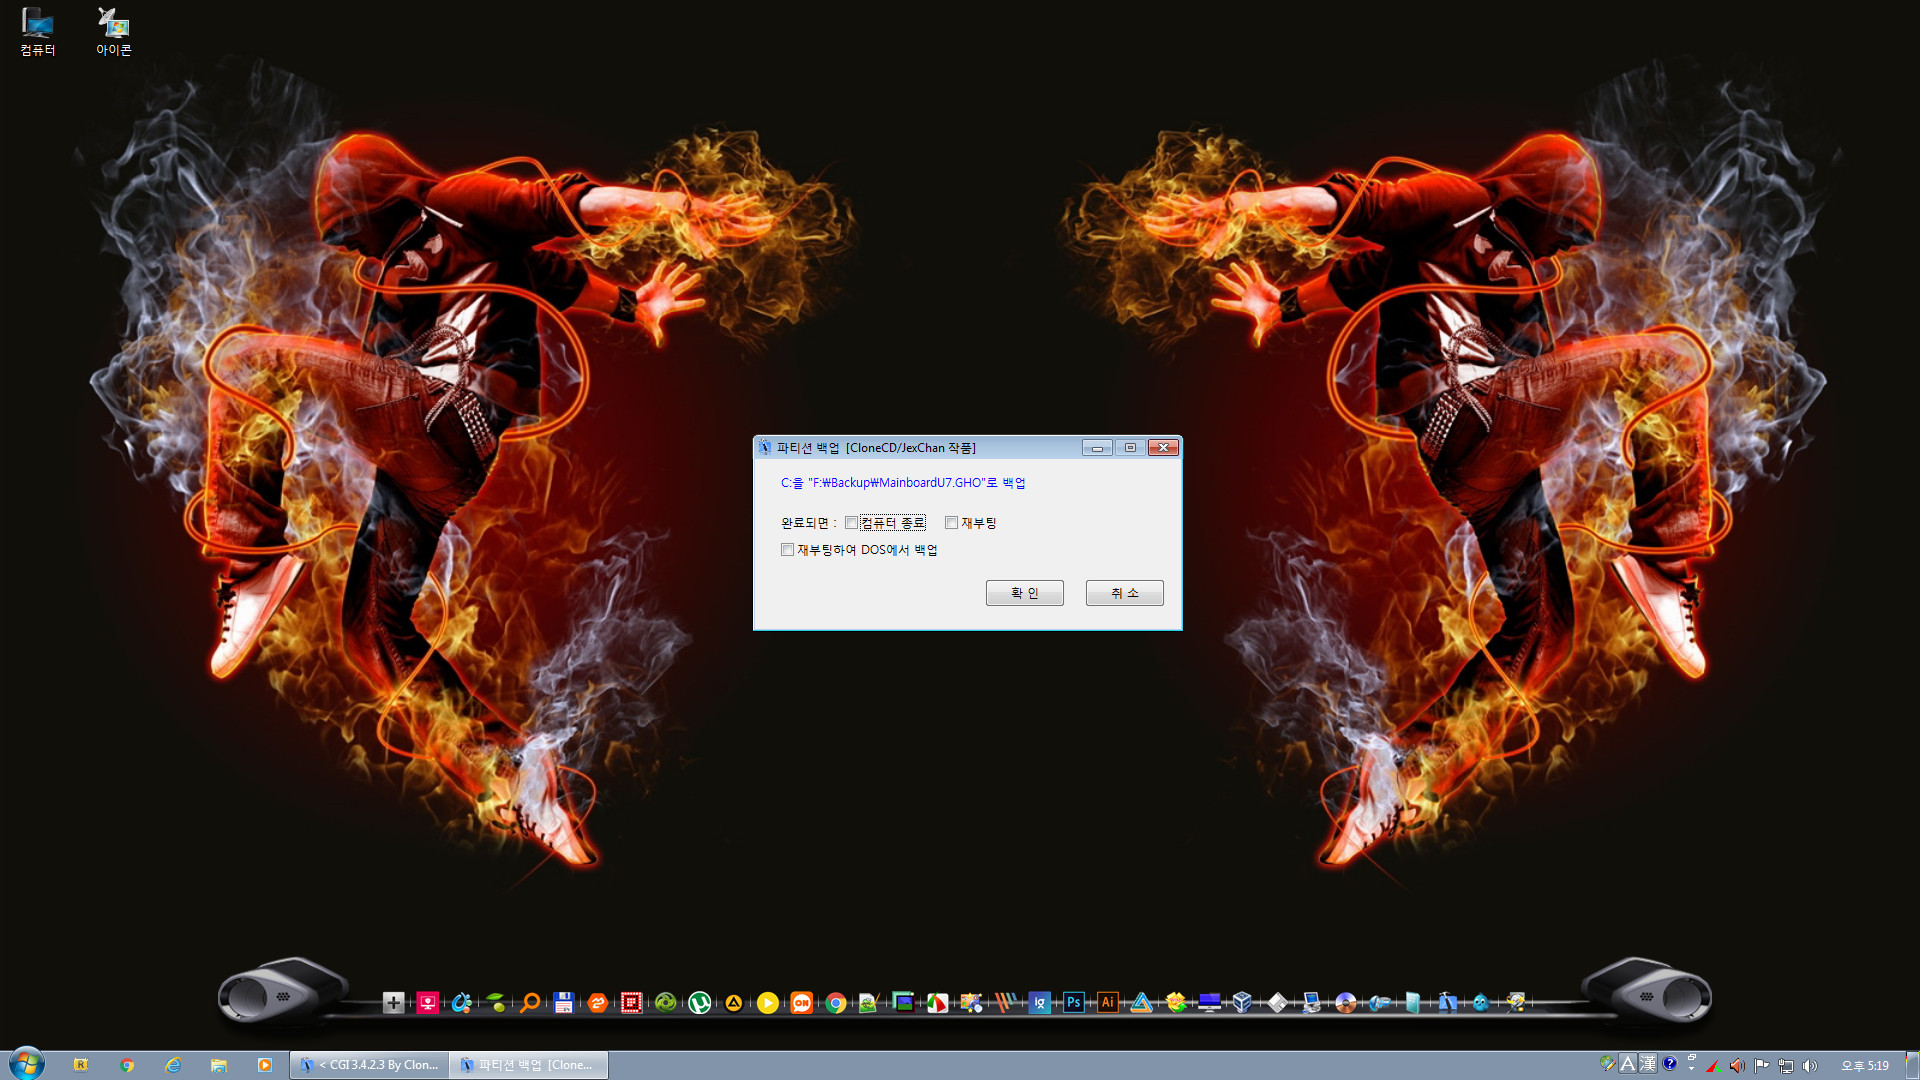Open the pink monitor app in dock
This screenshot has height=1080, width=1920.
[x=428, y=1002]
